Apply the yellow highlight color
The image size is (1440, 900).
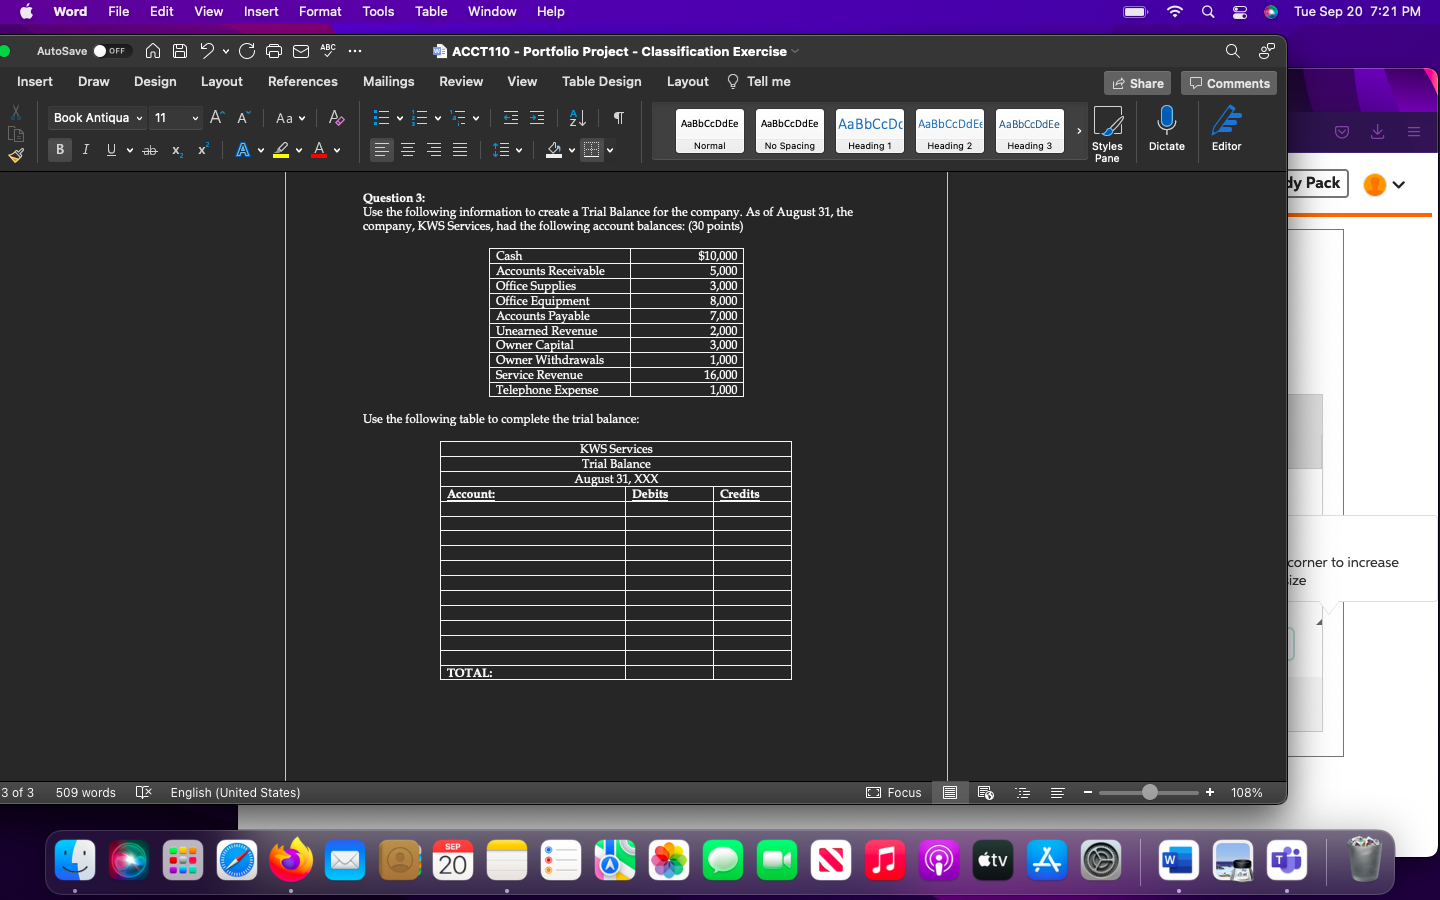point(282,150)
